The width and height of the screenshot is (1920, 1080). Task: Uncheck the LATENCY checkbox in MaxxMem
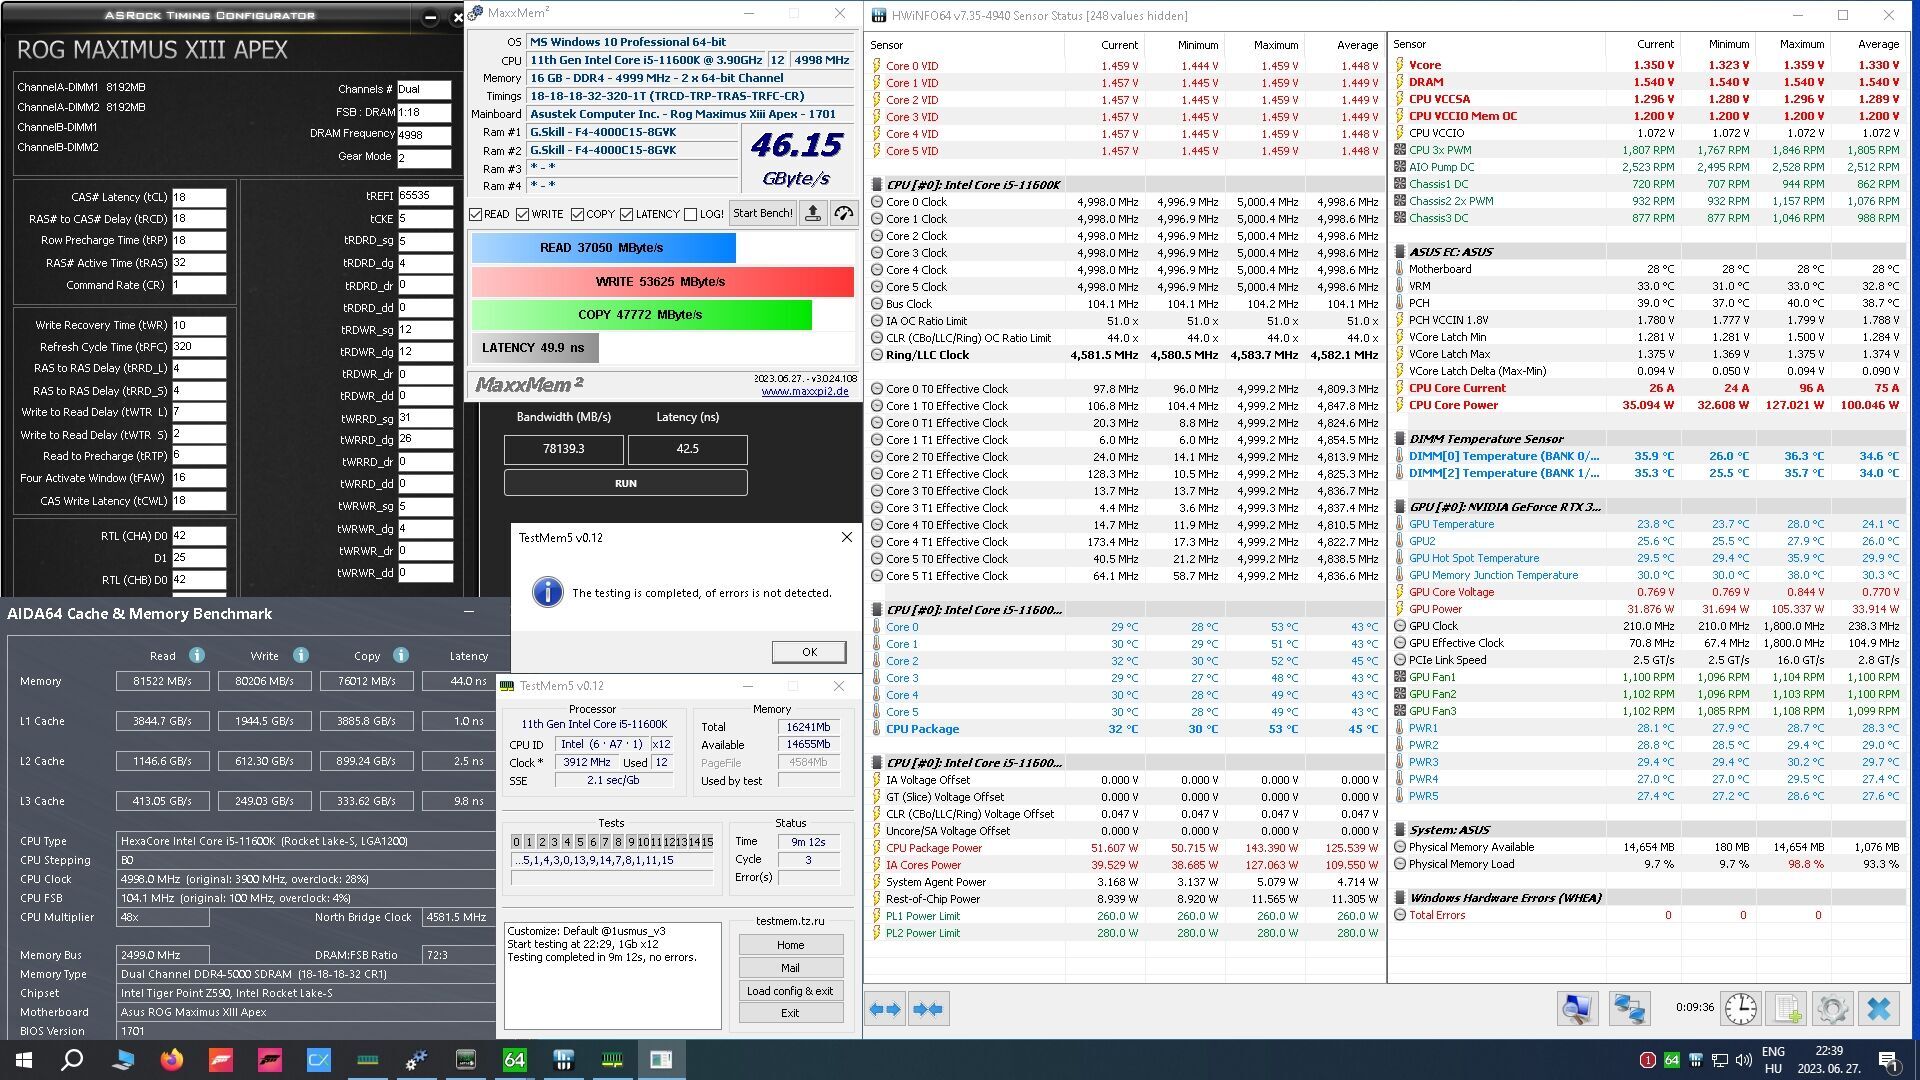(626, 214)
